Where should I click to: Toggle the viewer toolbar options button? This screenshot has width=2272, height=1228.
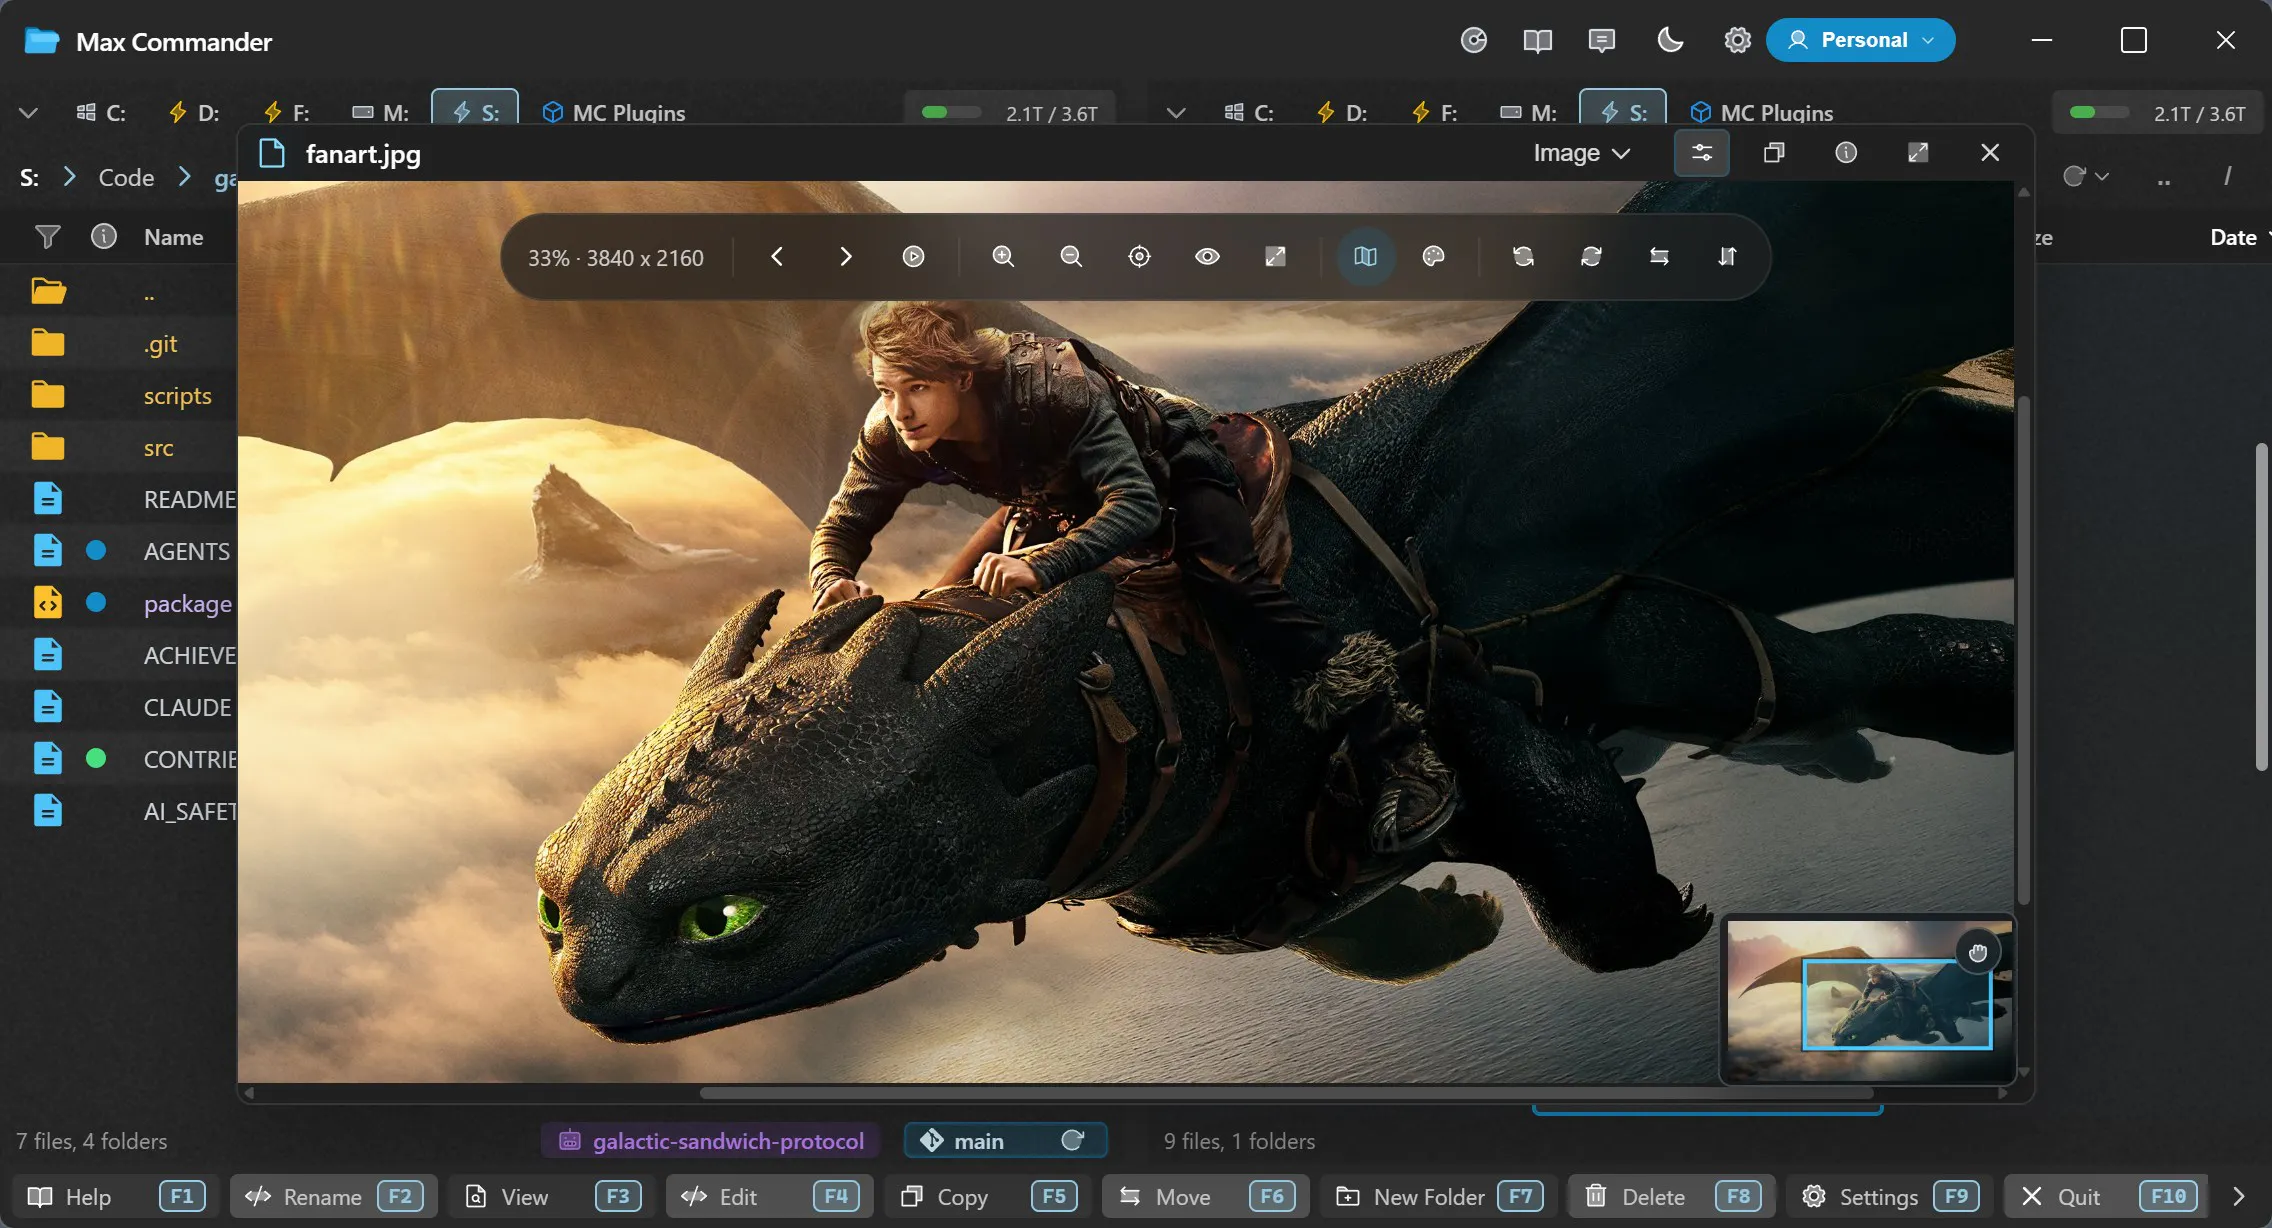point(1702,153)
